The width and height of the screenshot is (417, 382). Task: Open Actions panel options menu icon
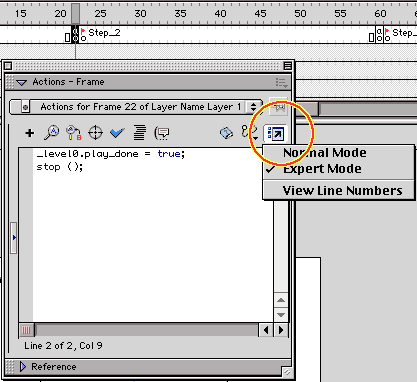[281, 82]
